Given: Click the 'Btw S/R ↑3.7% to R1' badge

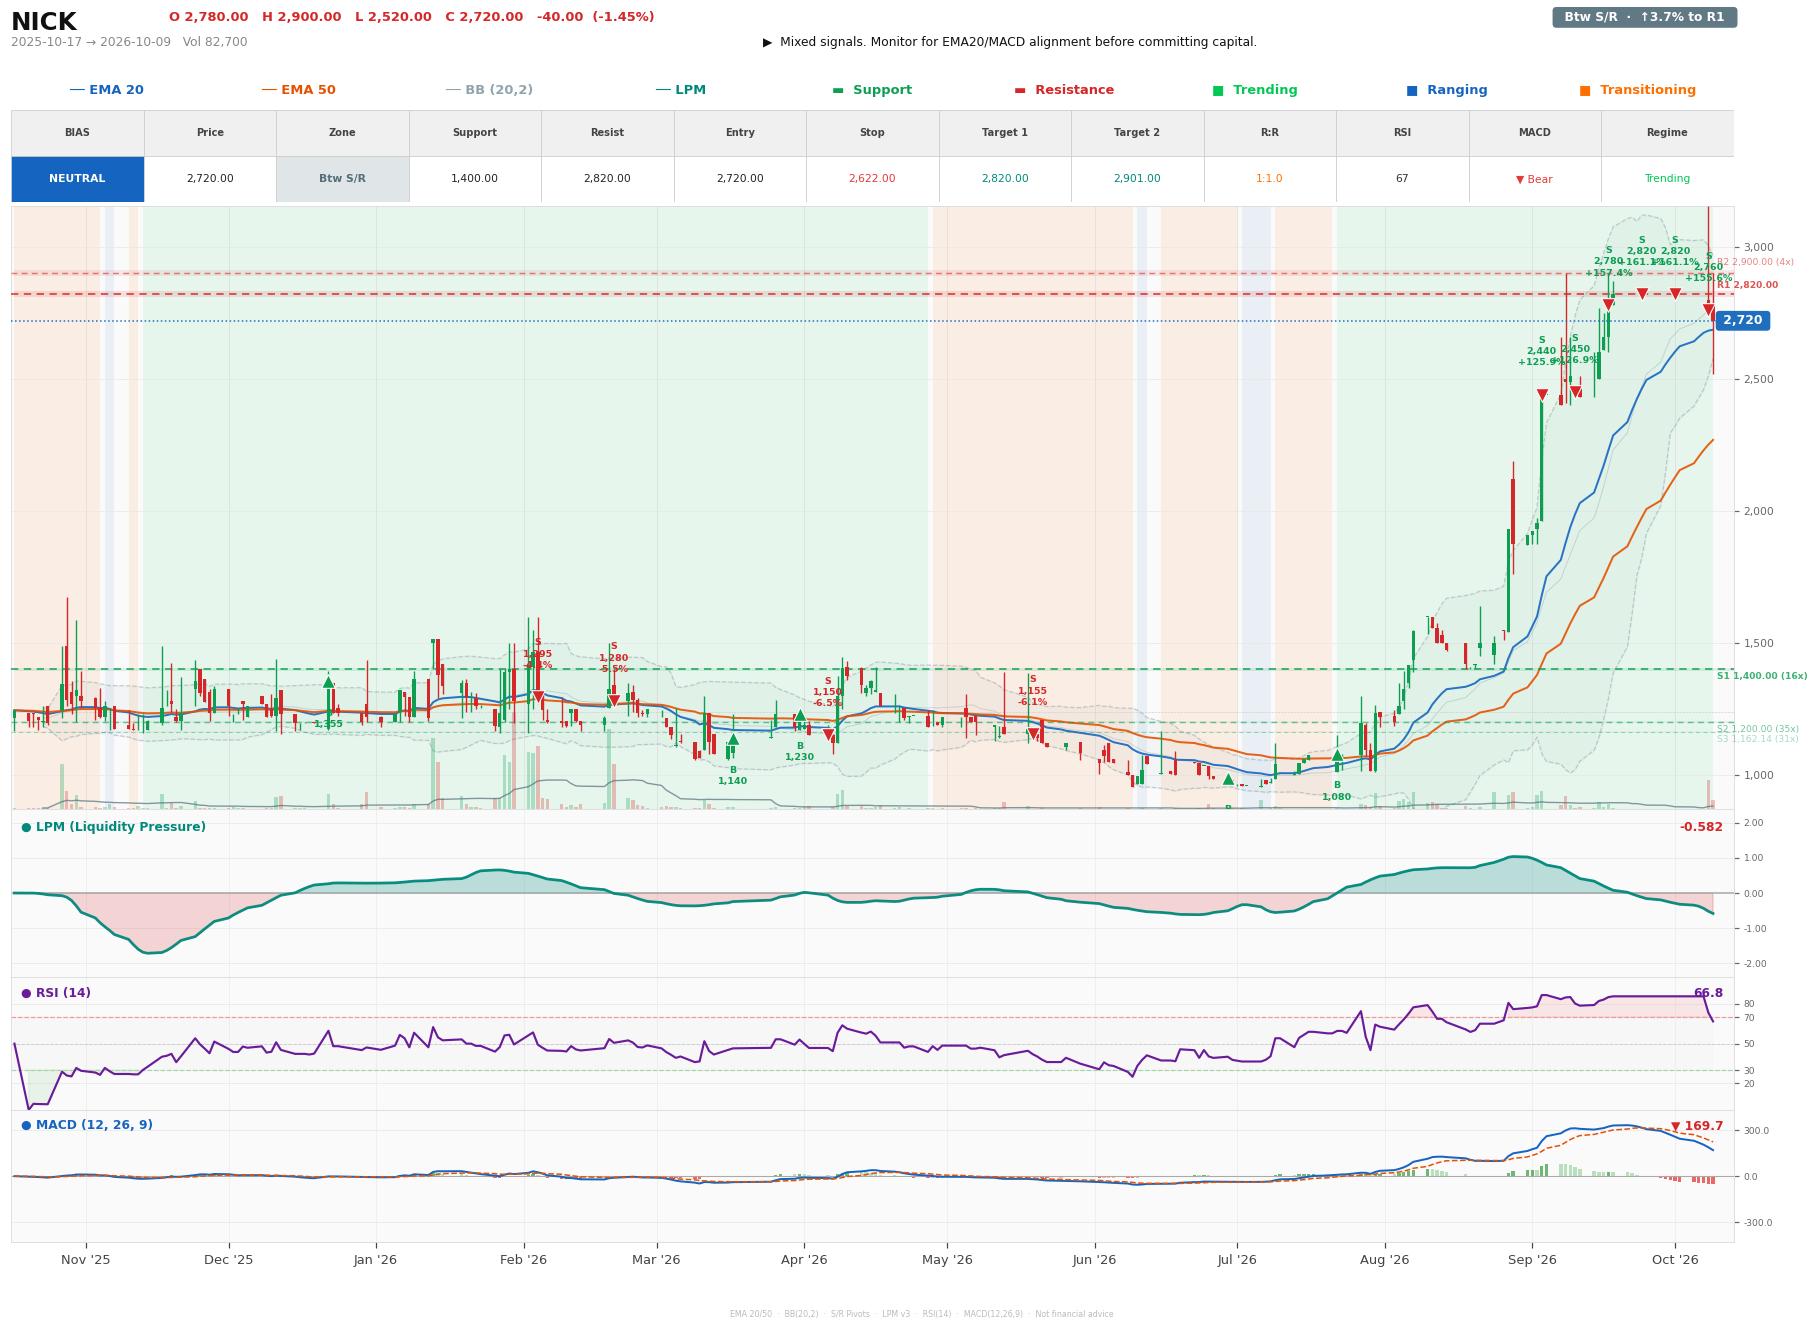Looking at the screenshot, I should [x=1644, y=17].
